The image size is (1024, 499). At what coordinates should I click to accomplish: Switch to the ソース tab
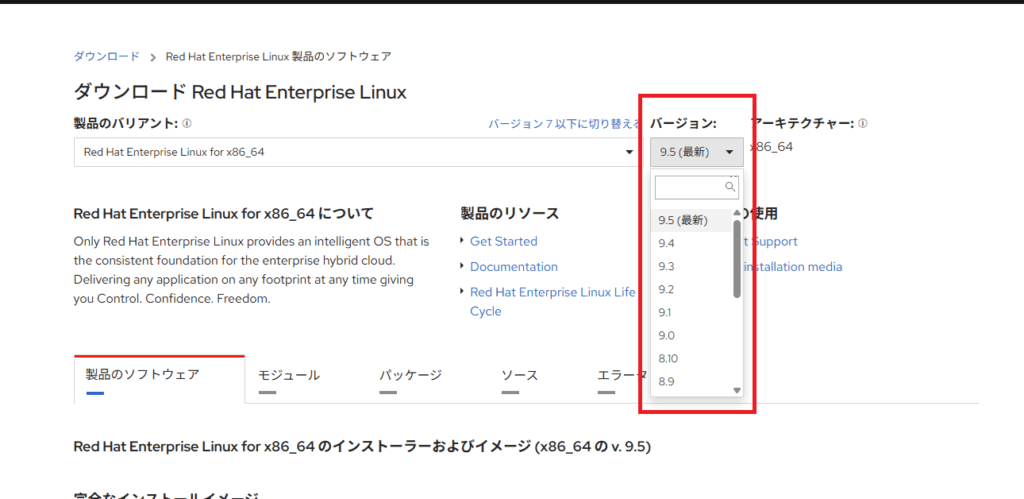click(520, 376)
